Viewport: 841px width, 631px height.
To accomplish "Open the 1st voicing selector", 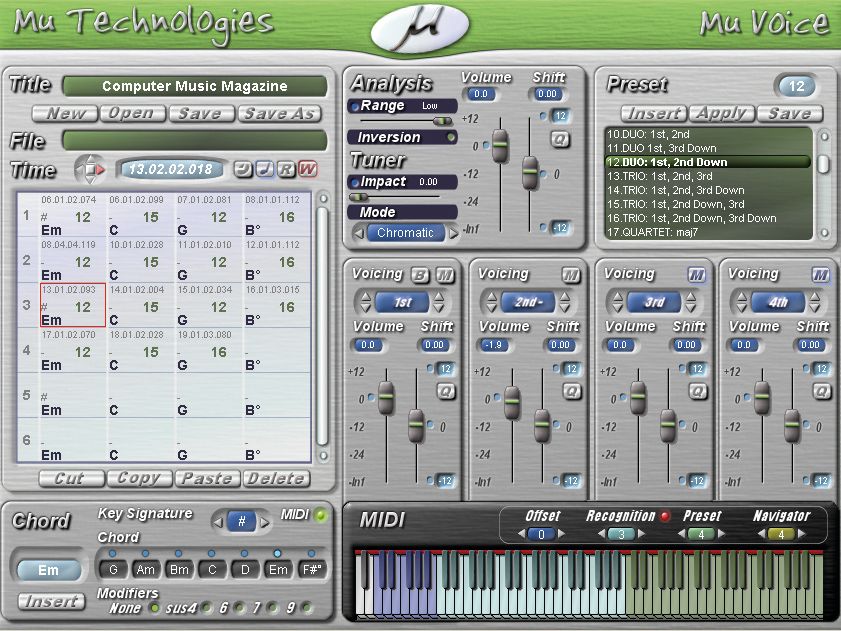I will point(402,303).
